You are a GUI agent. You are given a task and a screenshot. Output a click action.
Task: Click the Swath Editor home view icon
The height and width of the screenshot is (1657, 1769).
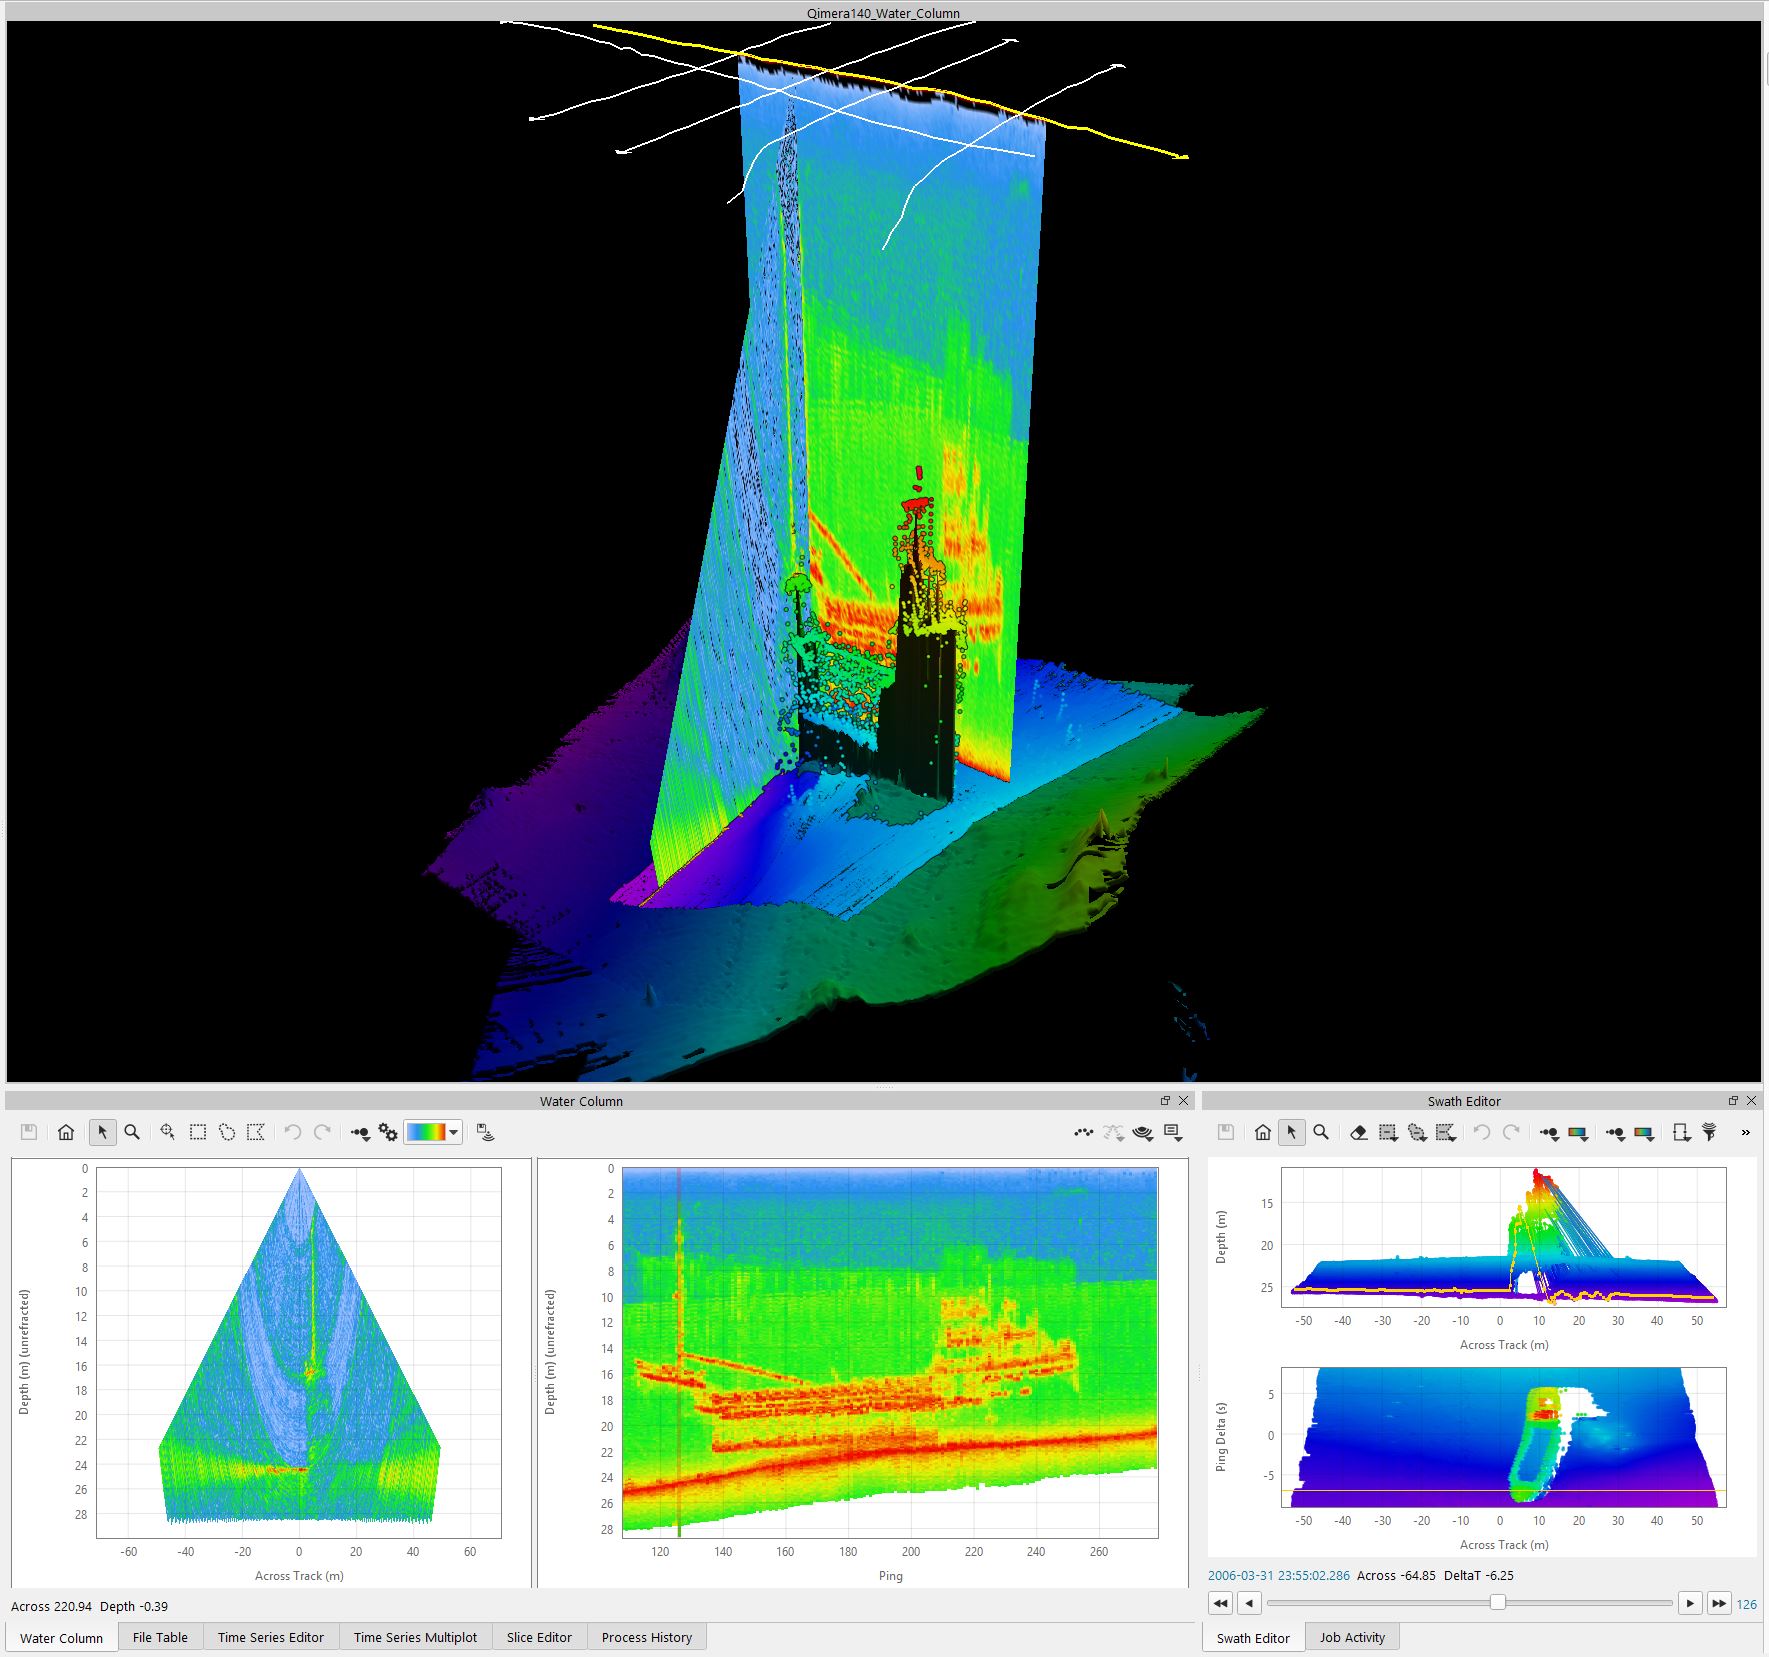point(1263,1132)
